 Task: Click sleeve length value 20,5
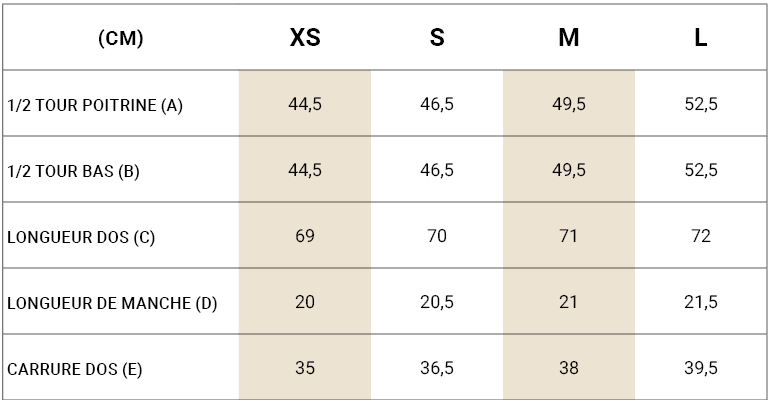click(x=437, y=302)
